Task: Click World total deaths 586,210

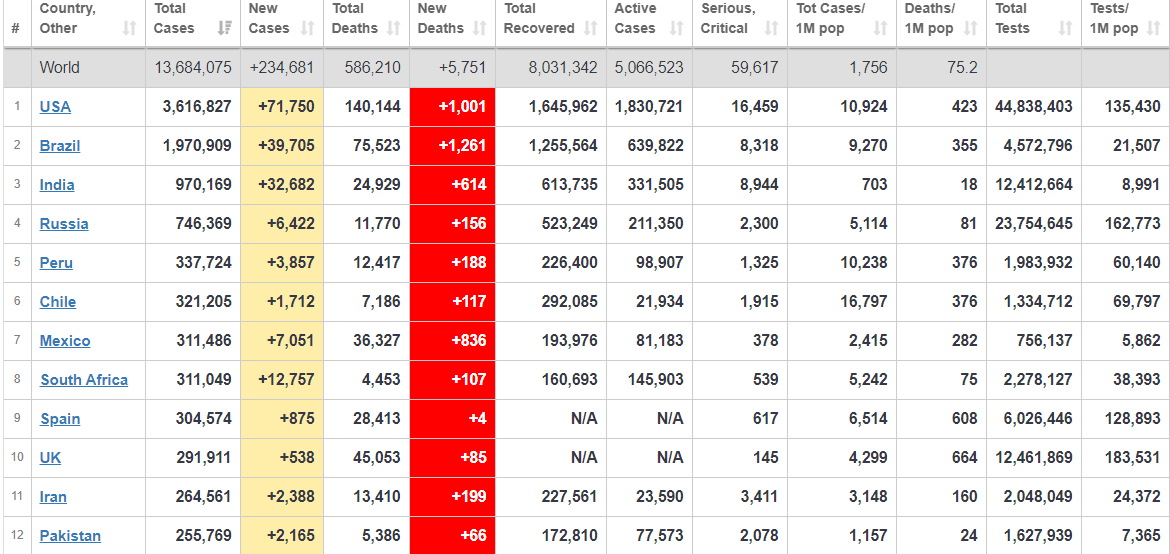Action: [373, 68]
